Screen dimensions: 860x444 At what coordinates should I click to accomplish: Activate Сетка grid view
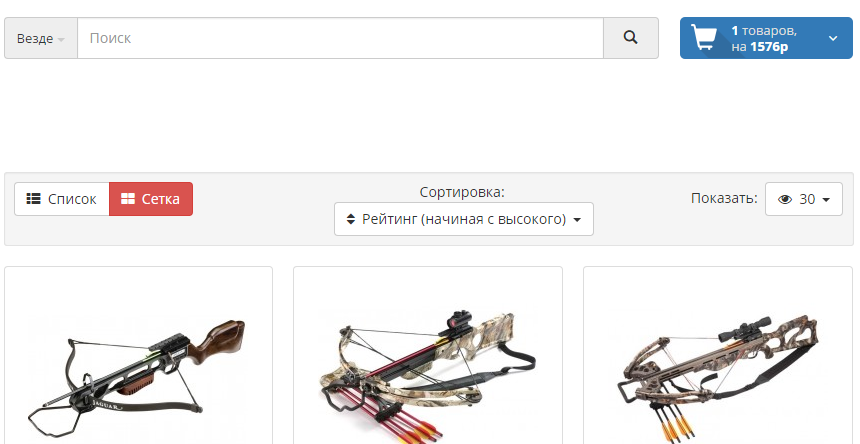[x=151, y=199]
